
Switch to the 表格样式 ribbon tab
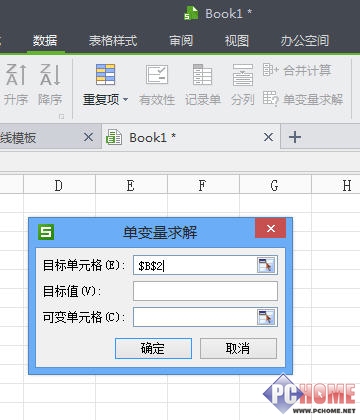pyautogui.click(x=113, y=41)
